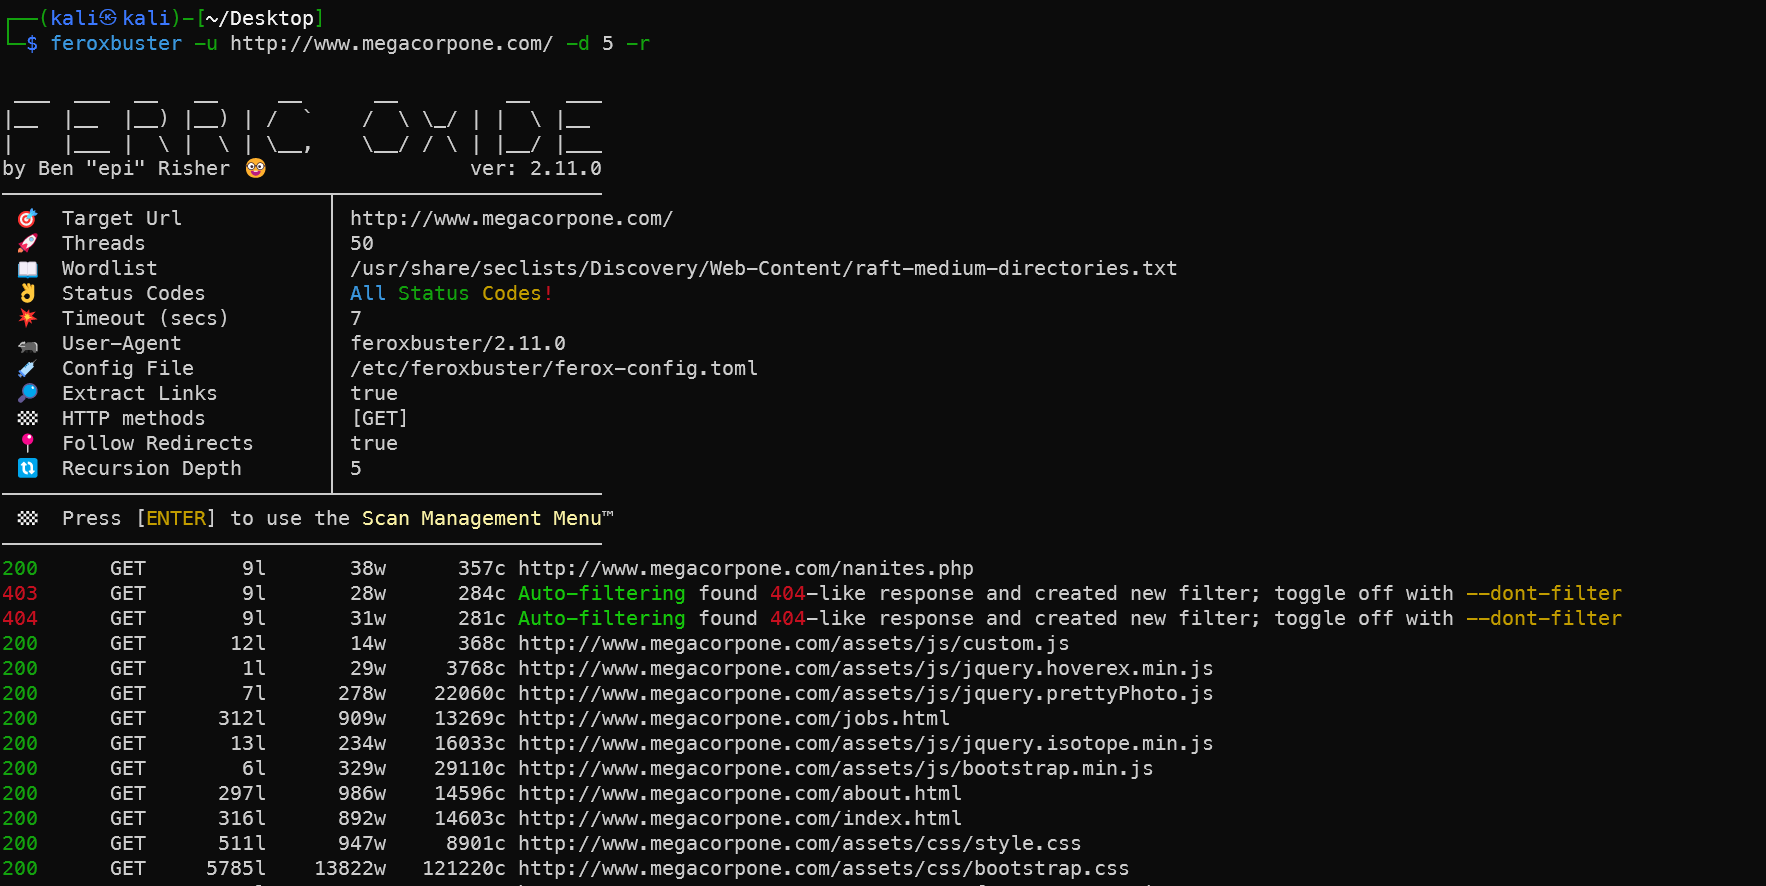Click the "200" status on the nanites.php row
Screen dimensions: 1766x886
(20, 568)
